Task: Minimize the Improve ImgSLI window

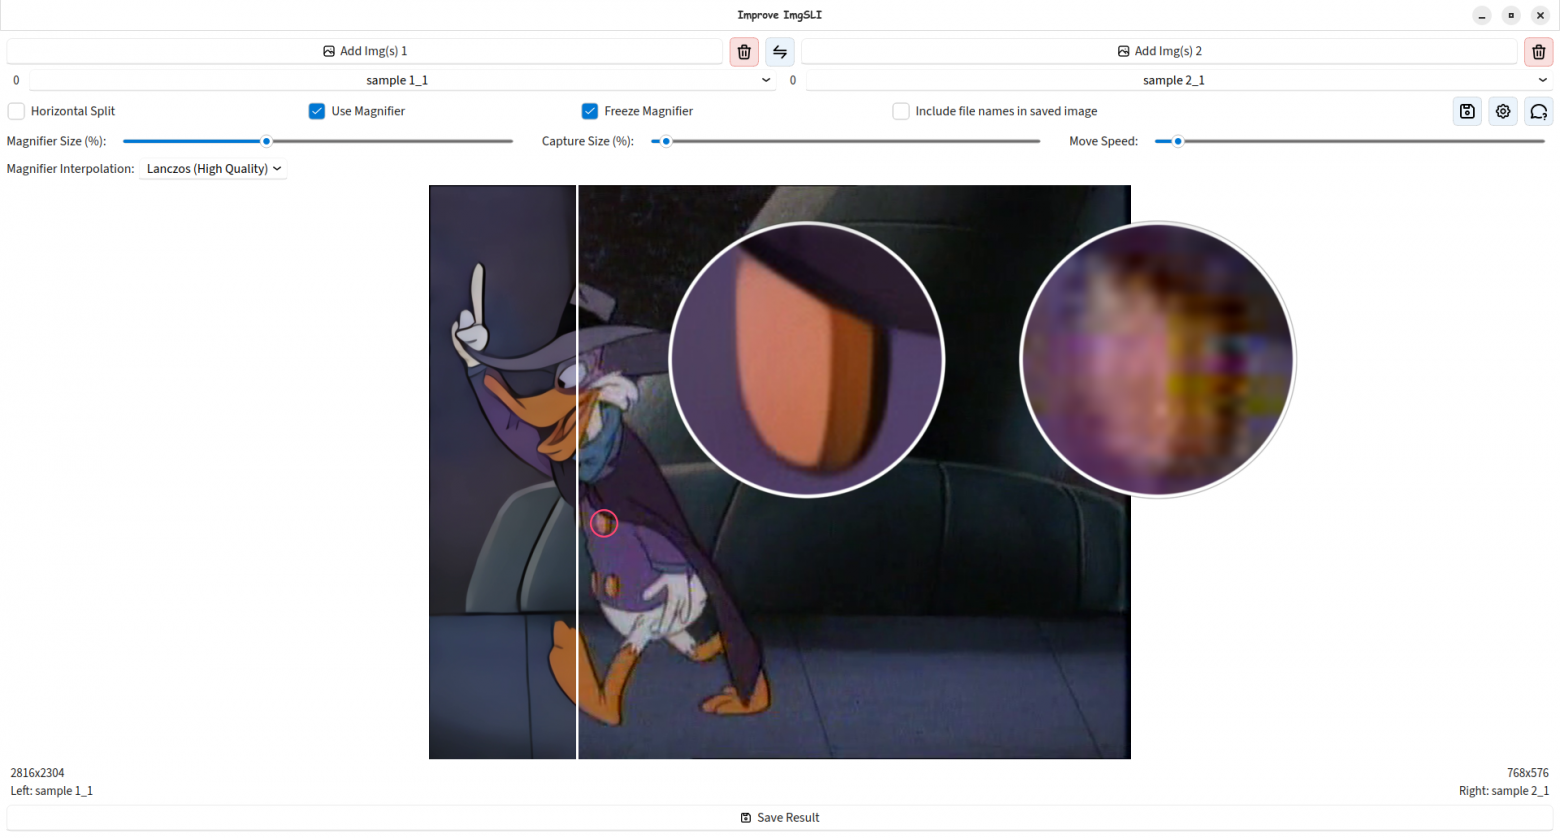Action: click(x=1482, y=15)
